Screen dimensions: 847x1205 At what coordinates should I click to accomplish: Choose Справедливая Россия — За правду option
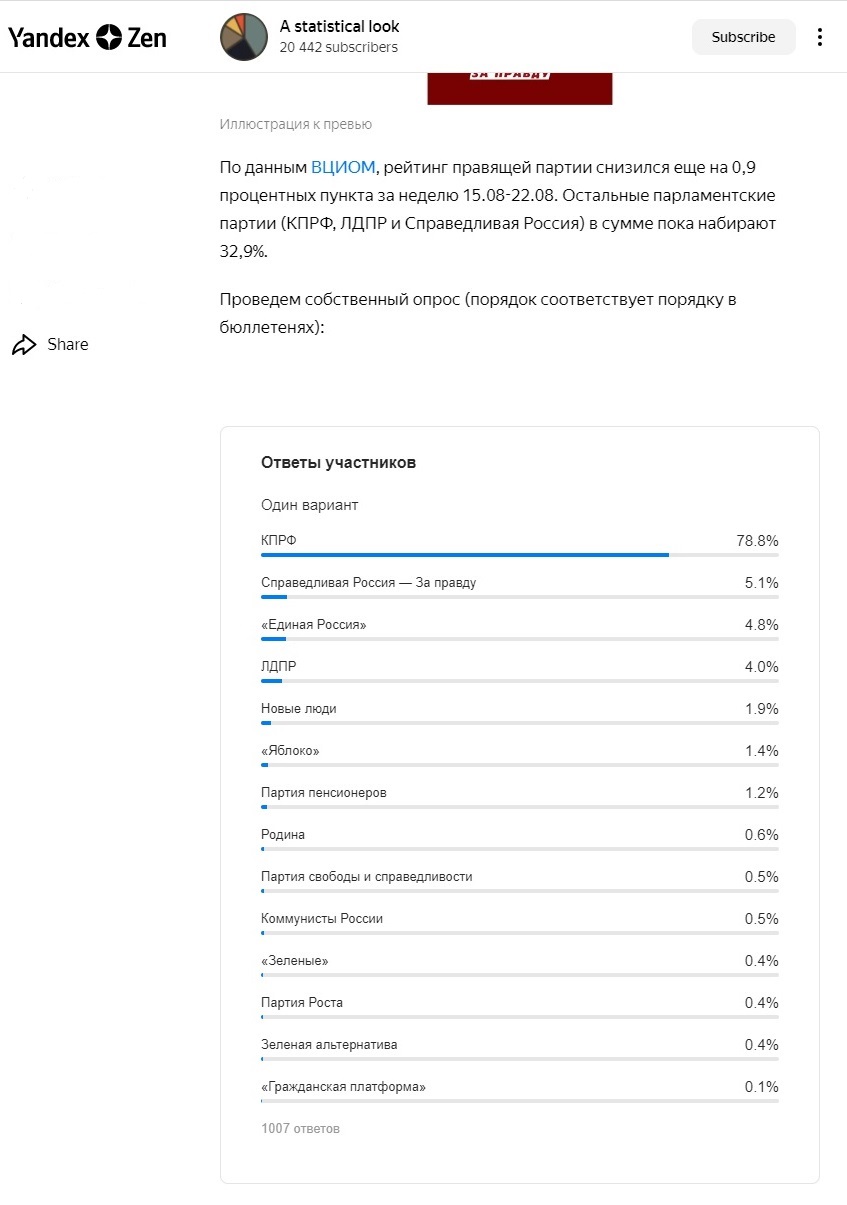pos(519,587)
